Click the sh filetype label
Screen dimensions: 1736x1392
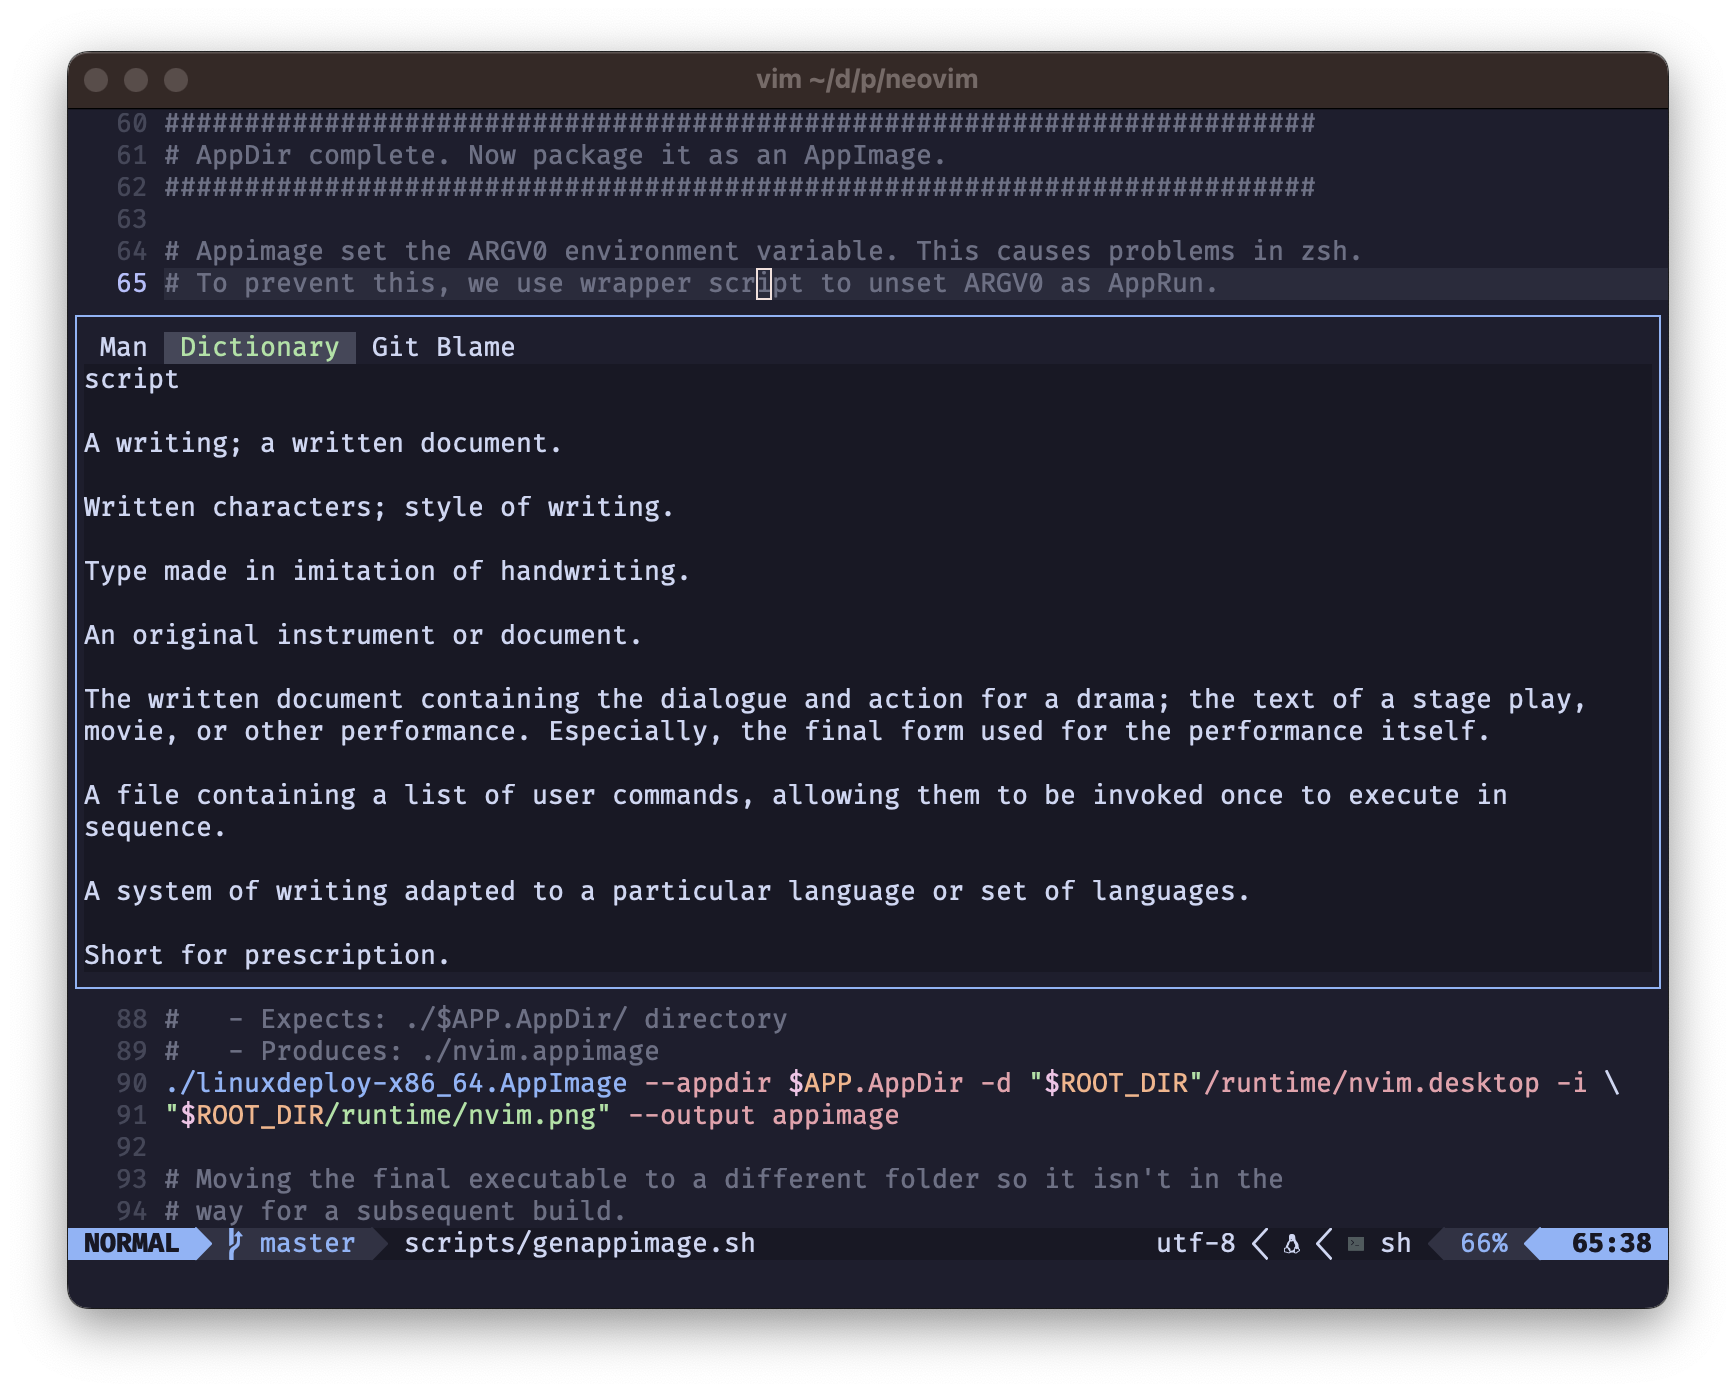1395,1243
